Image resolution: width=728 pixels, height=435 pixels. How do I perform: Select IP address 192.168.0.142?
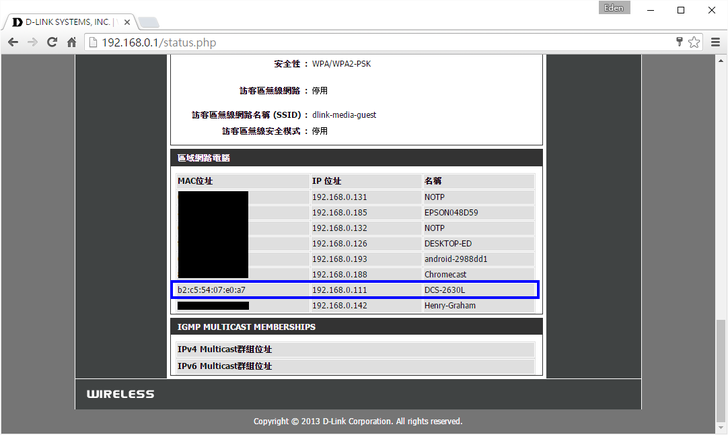(339, 305)
